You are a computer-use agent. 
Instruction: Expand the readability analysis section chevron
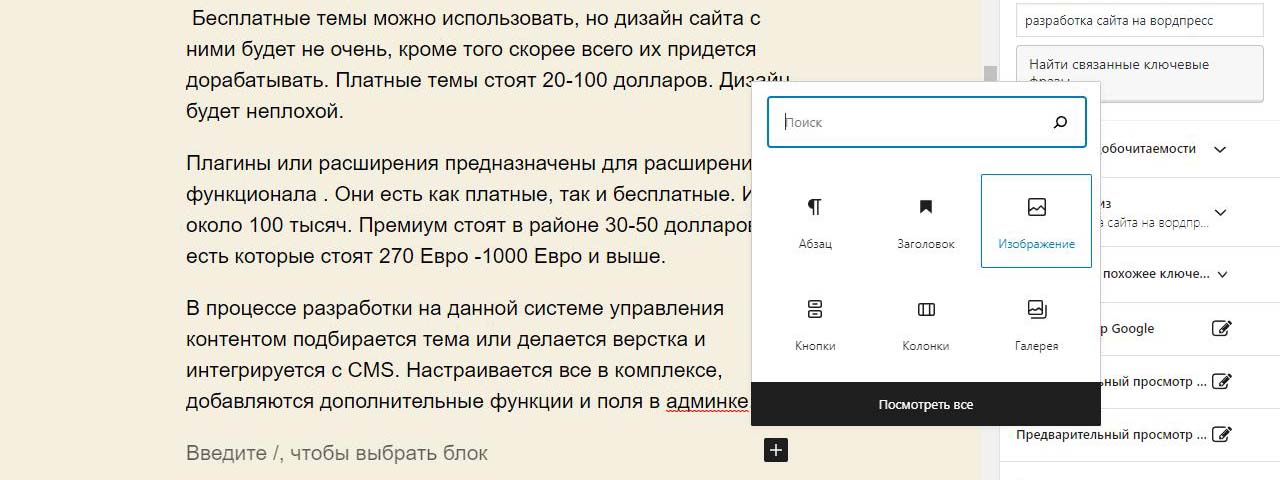coord(1219,149)
